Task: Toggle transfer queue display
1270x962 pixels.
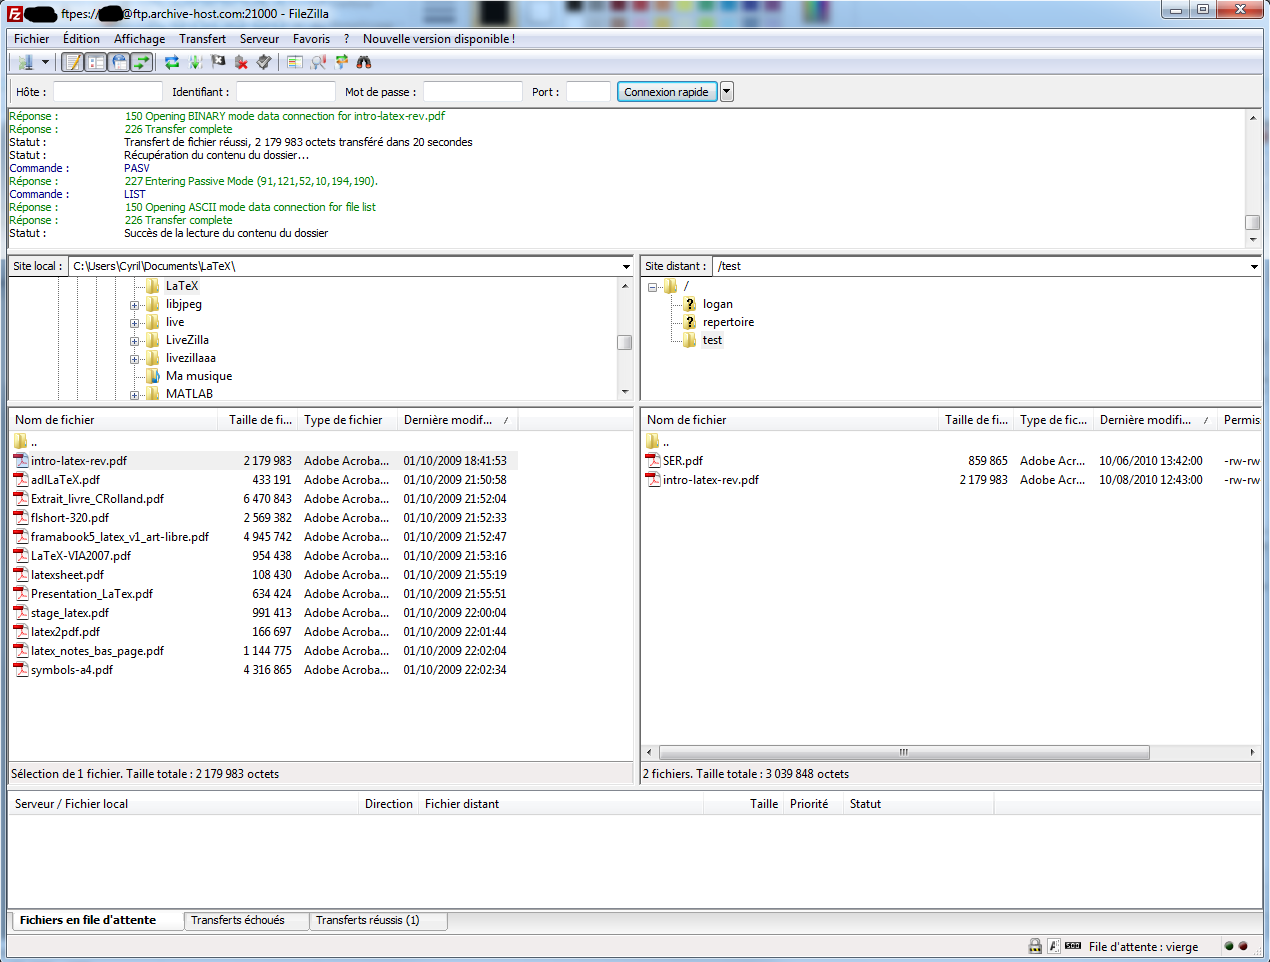Action: click(142, 62)
